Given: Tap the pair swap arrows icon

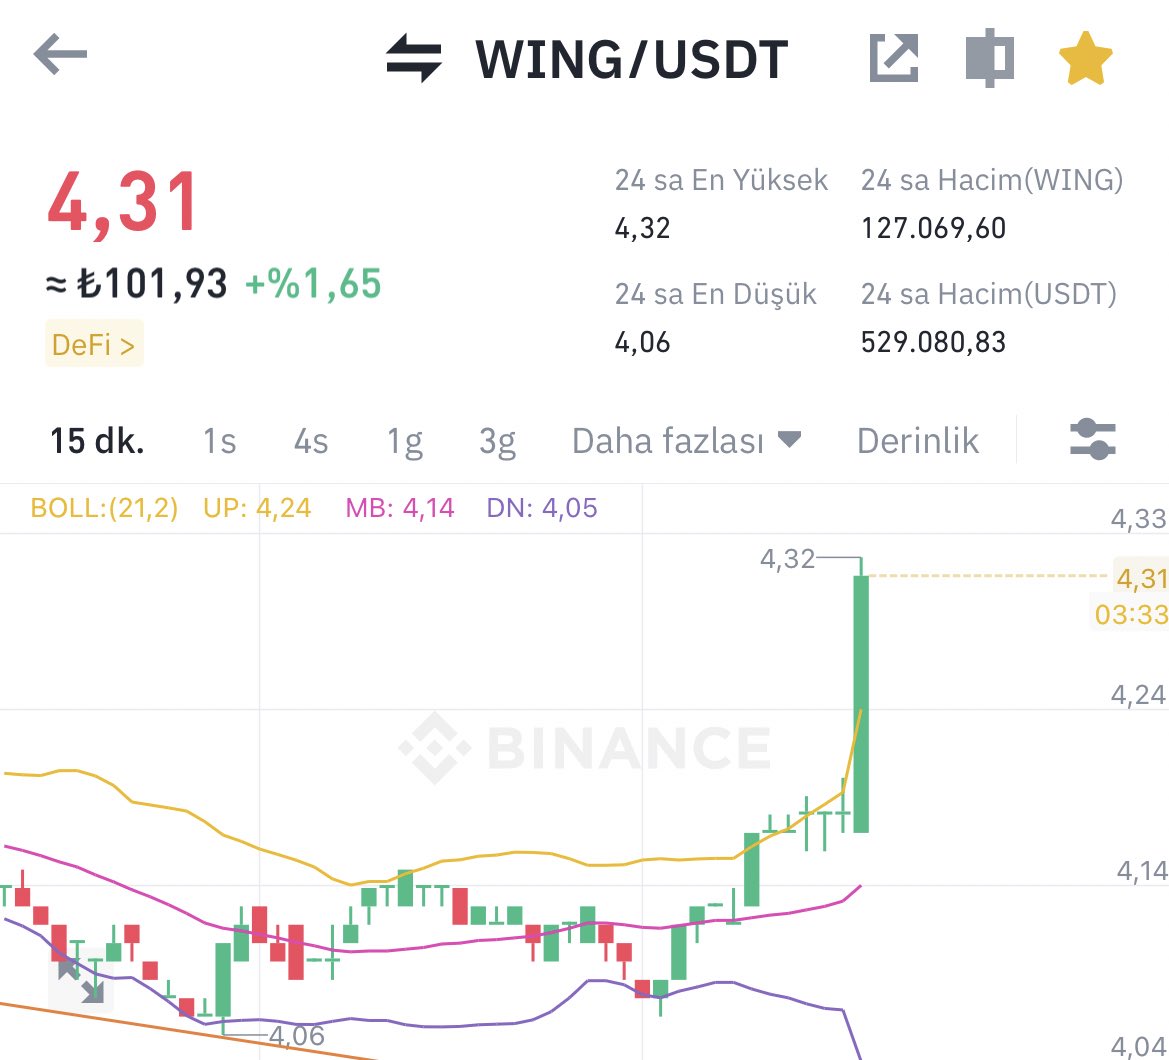Looking at the screenshot, I should pos(414,58).
